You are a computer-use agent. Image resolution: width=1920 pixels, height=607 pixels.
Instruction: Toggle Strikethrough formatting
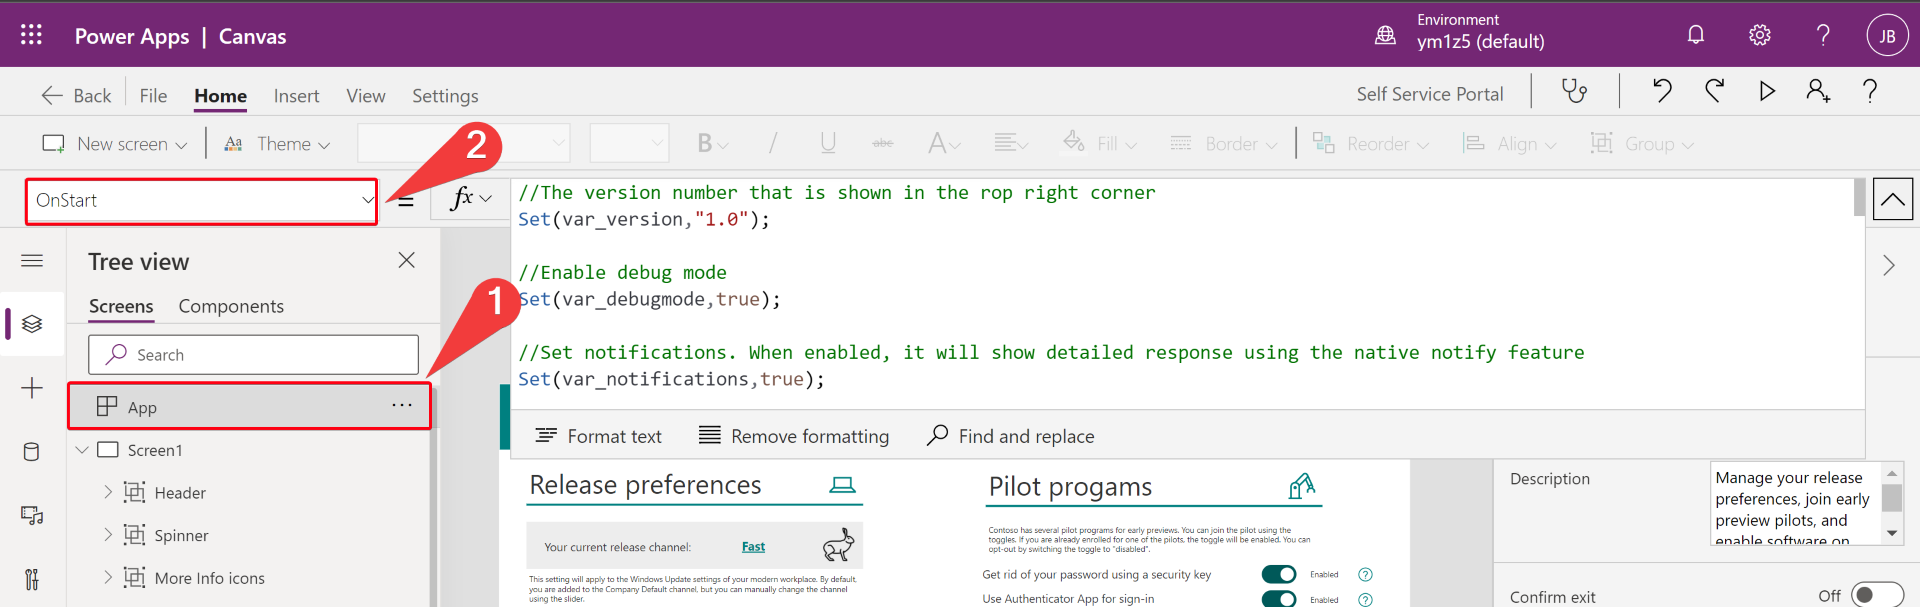[x=883, y=143]
